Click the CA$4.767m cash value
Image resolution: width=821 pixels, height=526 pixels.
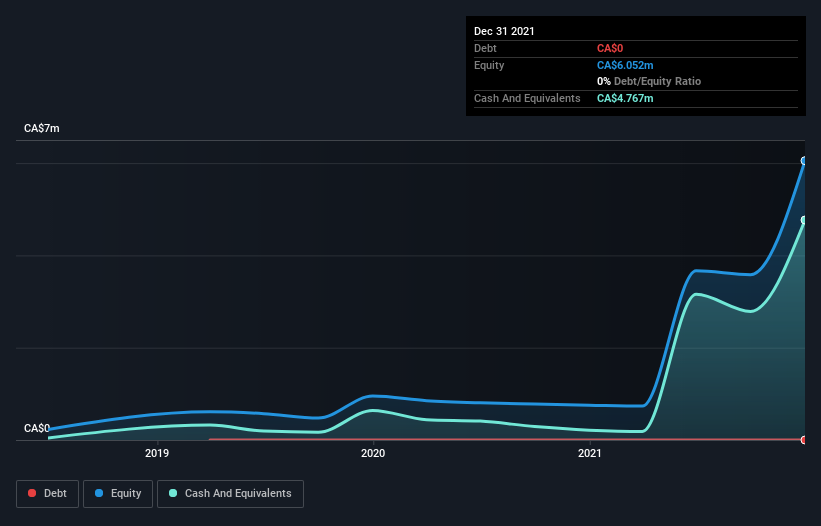coord(625,98)
